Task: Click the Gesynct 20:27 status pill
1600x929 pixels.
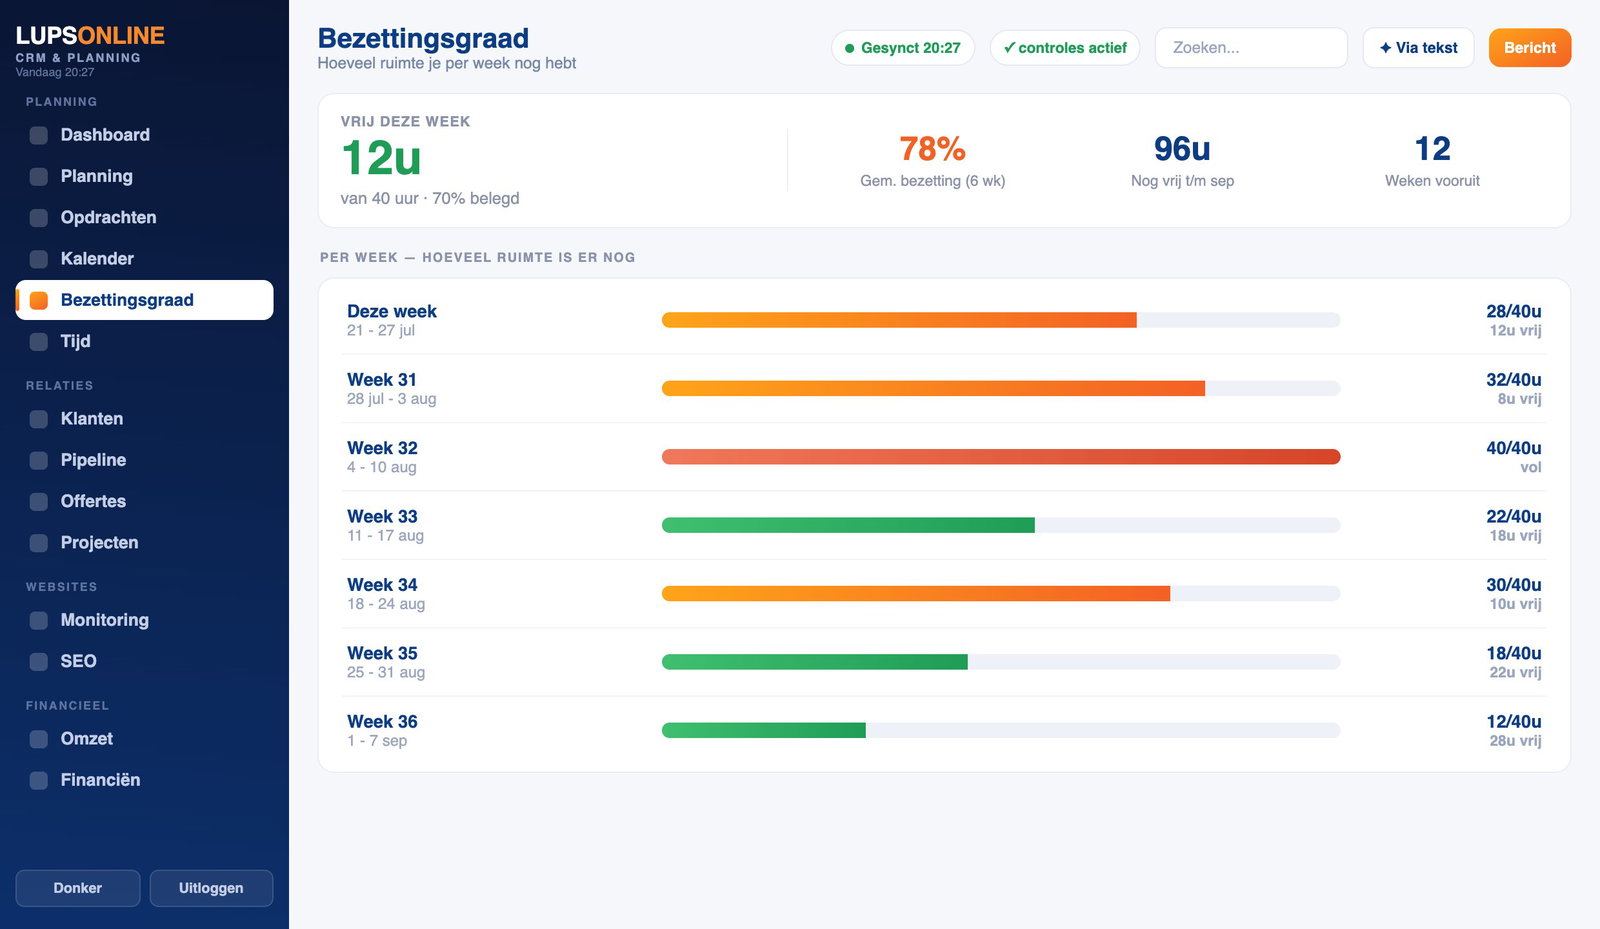Action: coord(903,48)
